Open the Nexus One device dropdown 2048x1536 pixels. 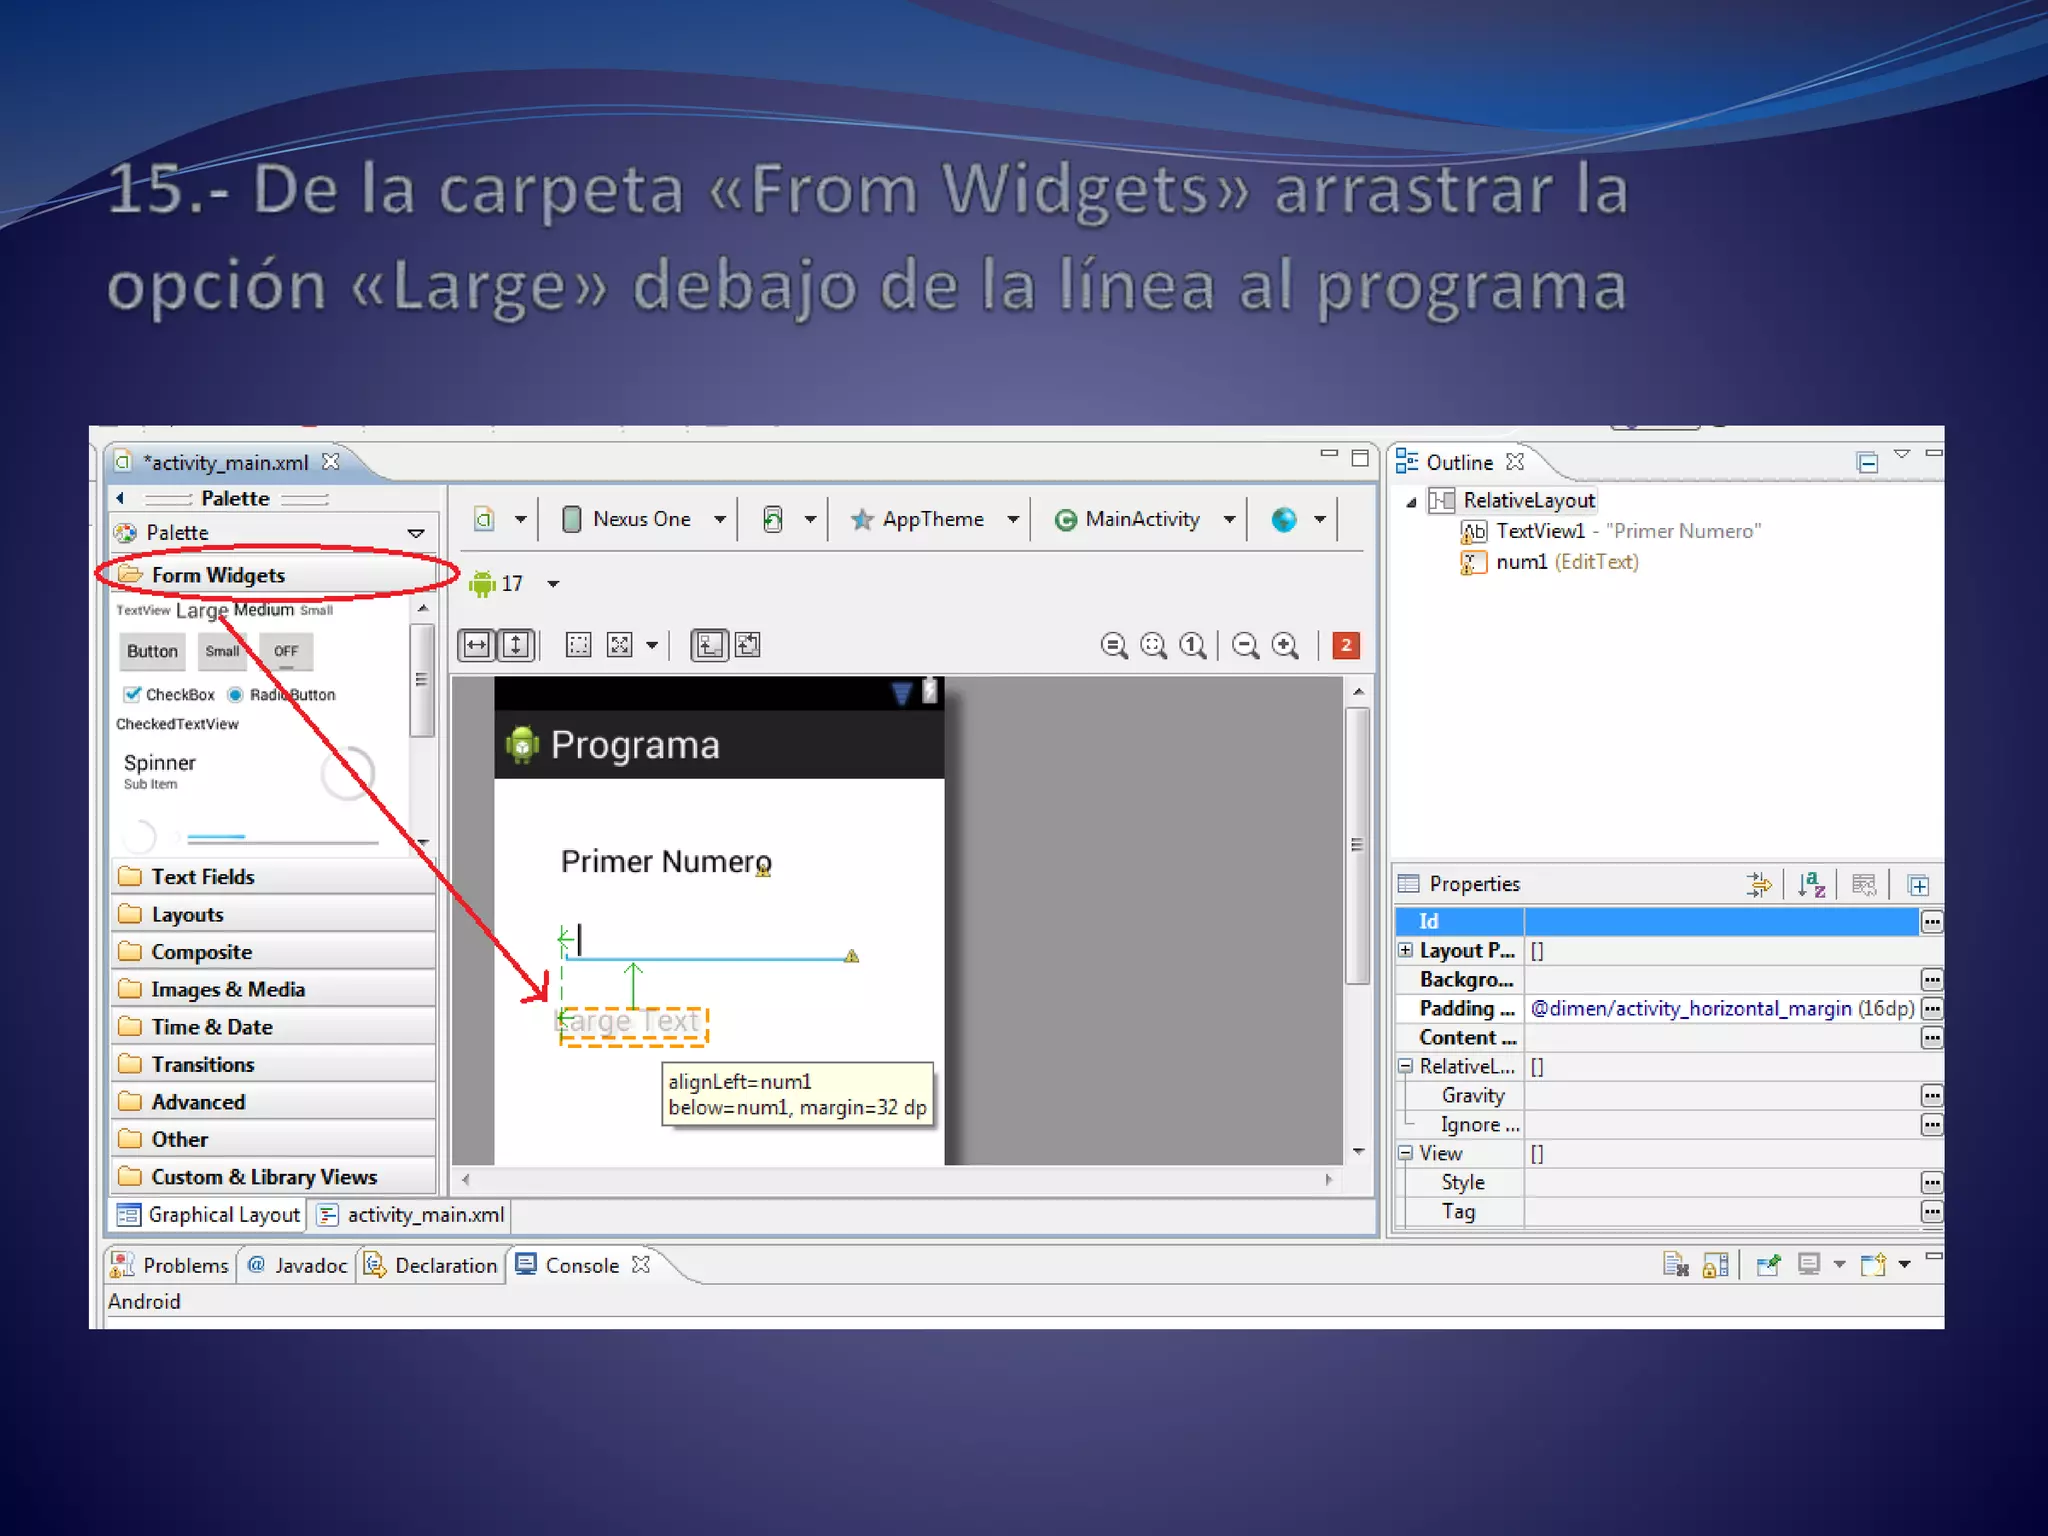(x=643, y=519)
